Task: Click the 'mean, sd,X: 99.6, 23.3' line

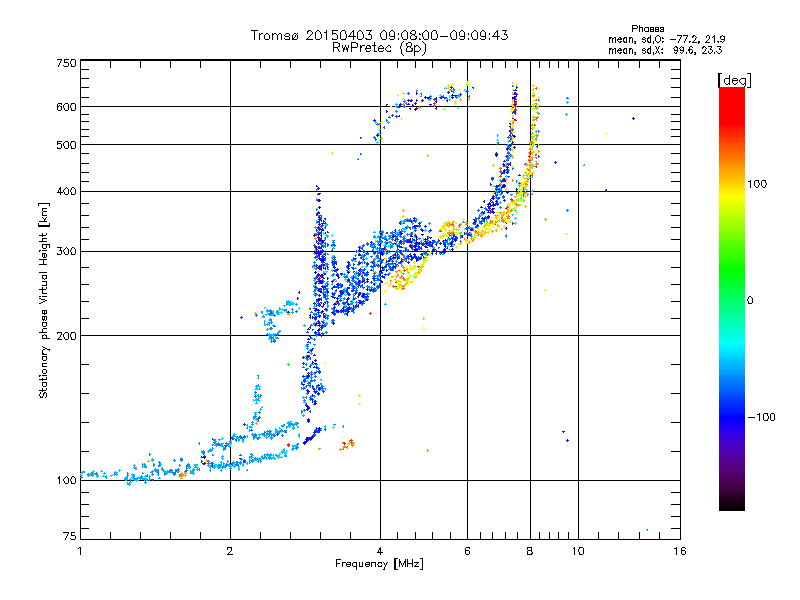Action: pos(665,50)
